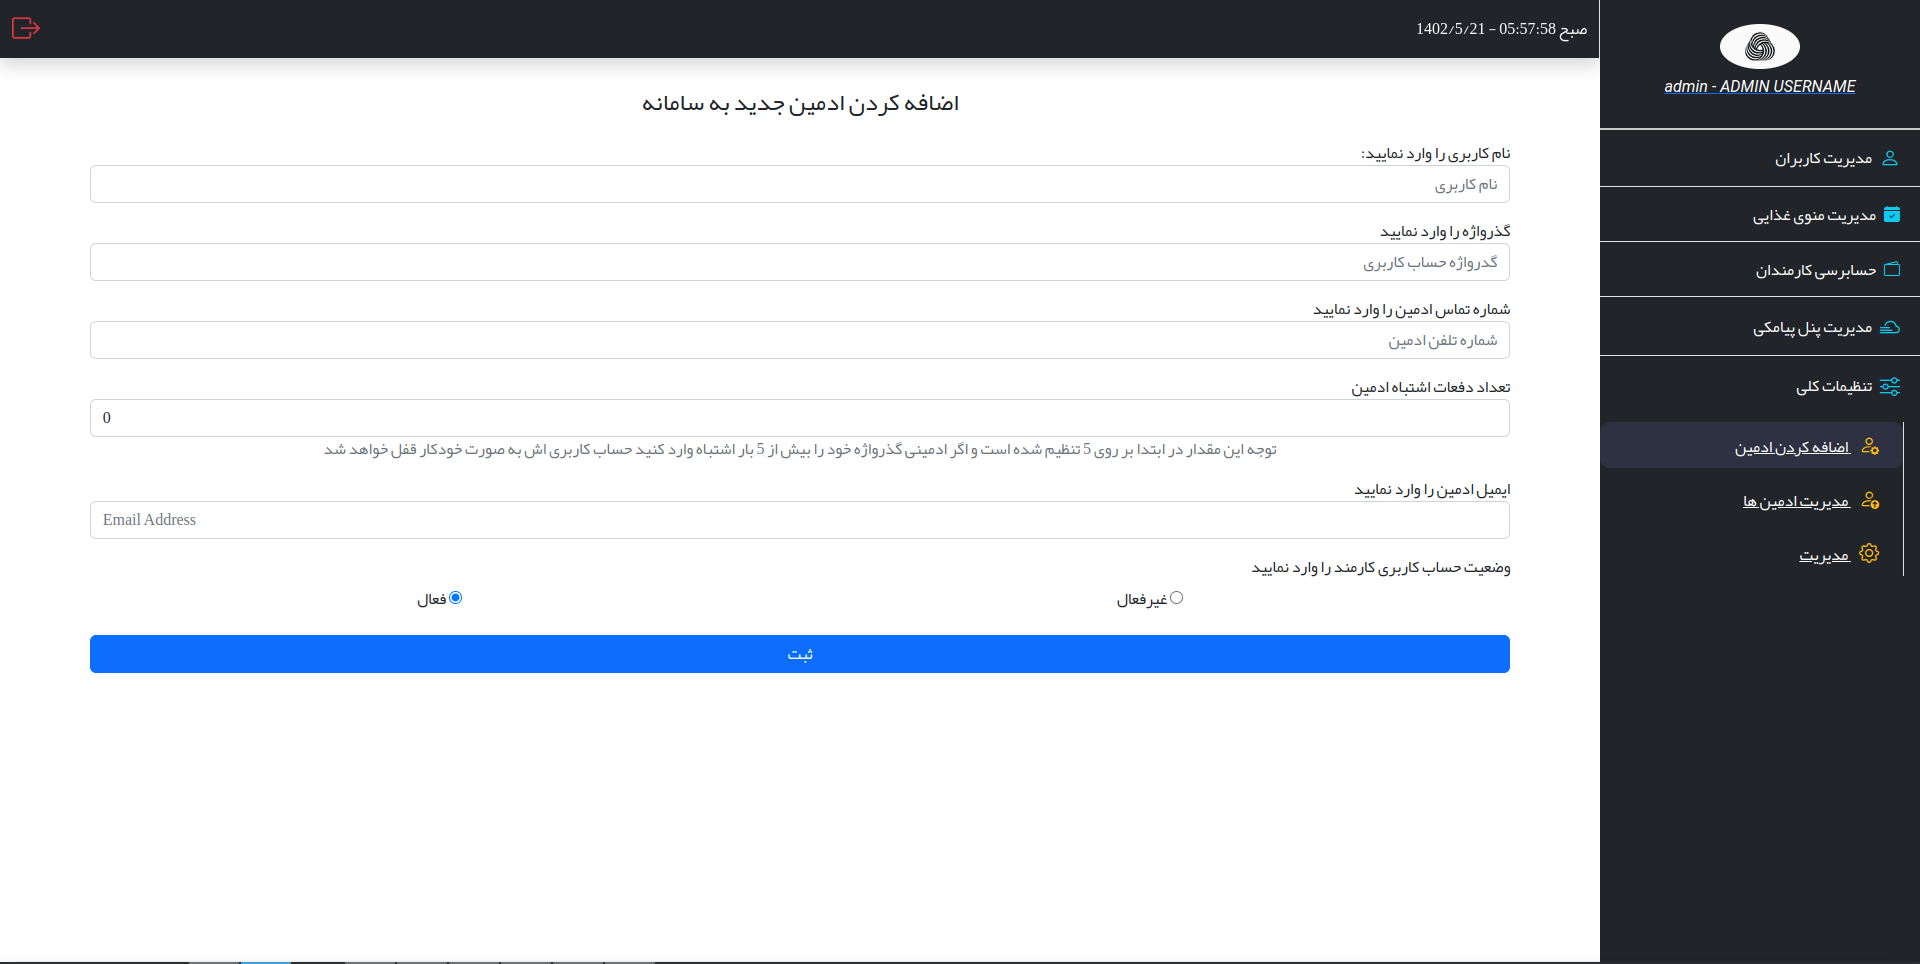
Task: Click the user icon beside مدیریت کاربران
Action: 1890,158
